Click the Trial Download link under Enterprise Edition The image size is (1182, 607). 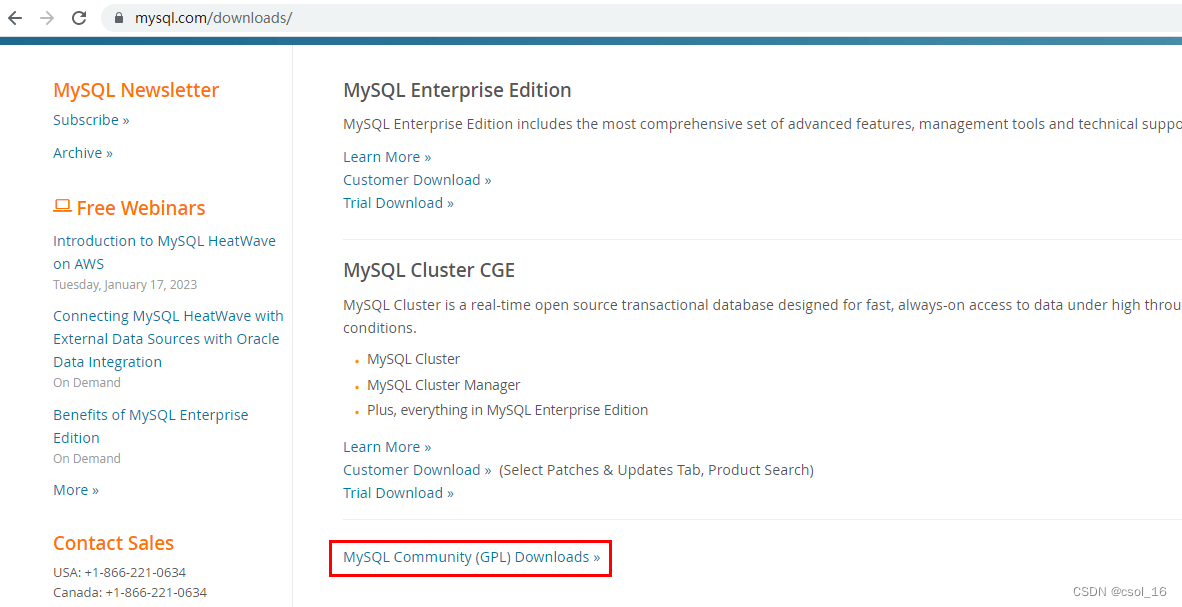click(x=398, y=202)
